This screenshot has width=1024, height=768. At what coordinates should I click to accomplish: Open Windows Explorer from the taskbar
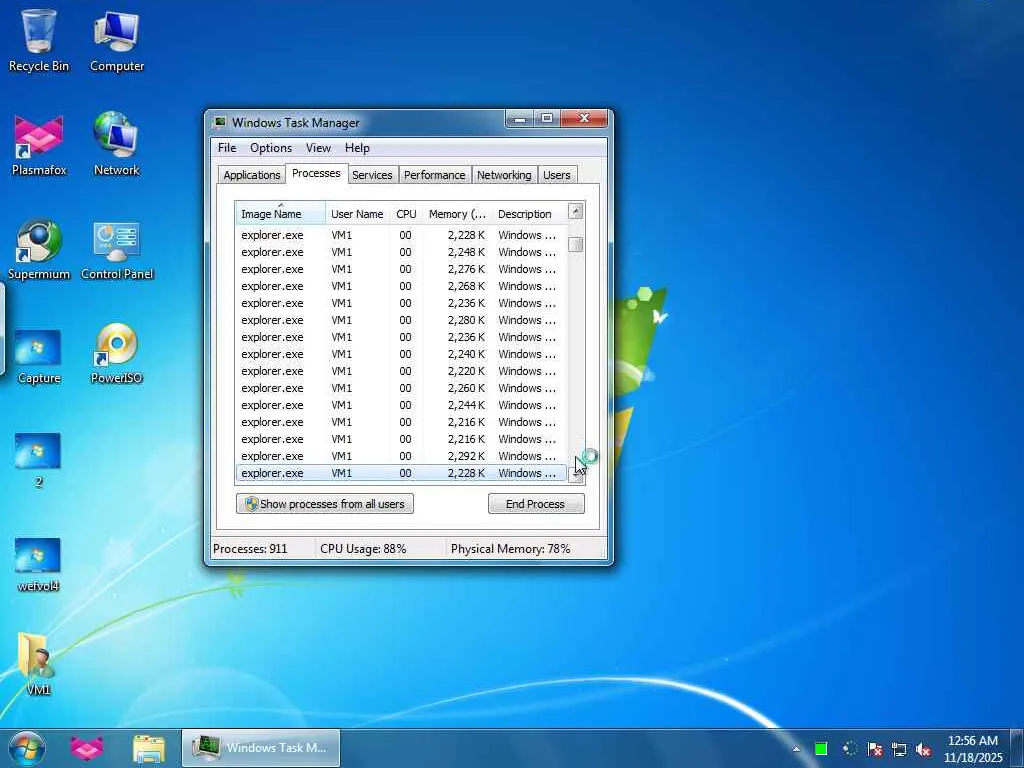(x=149, y=748)
